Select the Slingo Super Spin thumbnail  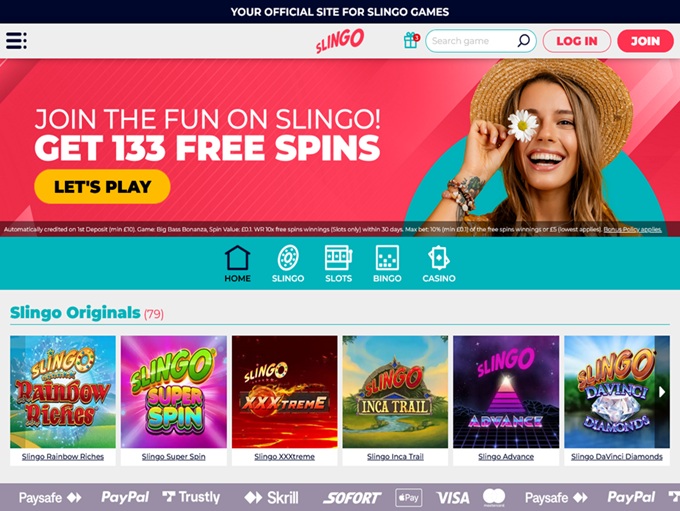[x=173, y=392]
